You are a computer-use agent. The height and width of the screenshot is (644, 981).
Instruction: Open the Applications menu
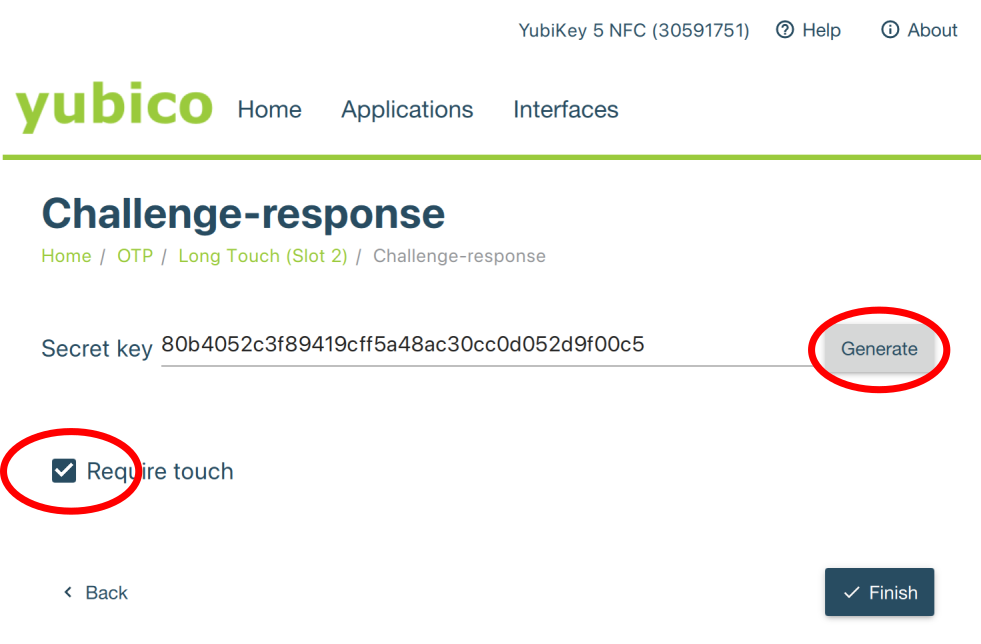click(407, 110)
